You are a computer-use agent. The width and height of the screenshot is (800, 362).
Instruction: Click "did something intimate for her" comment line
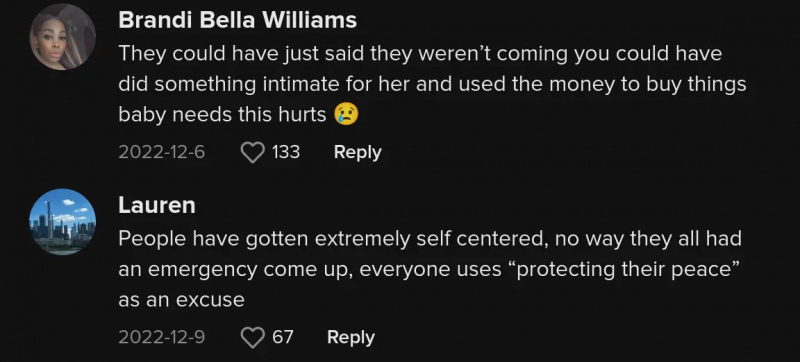pos(432,84)
